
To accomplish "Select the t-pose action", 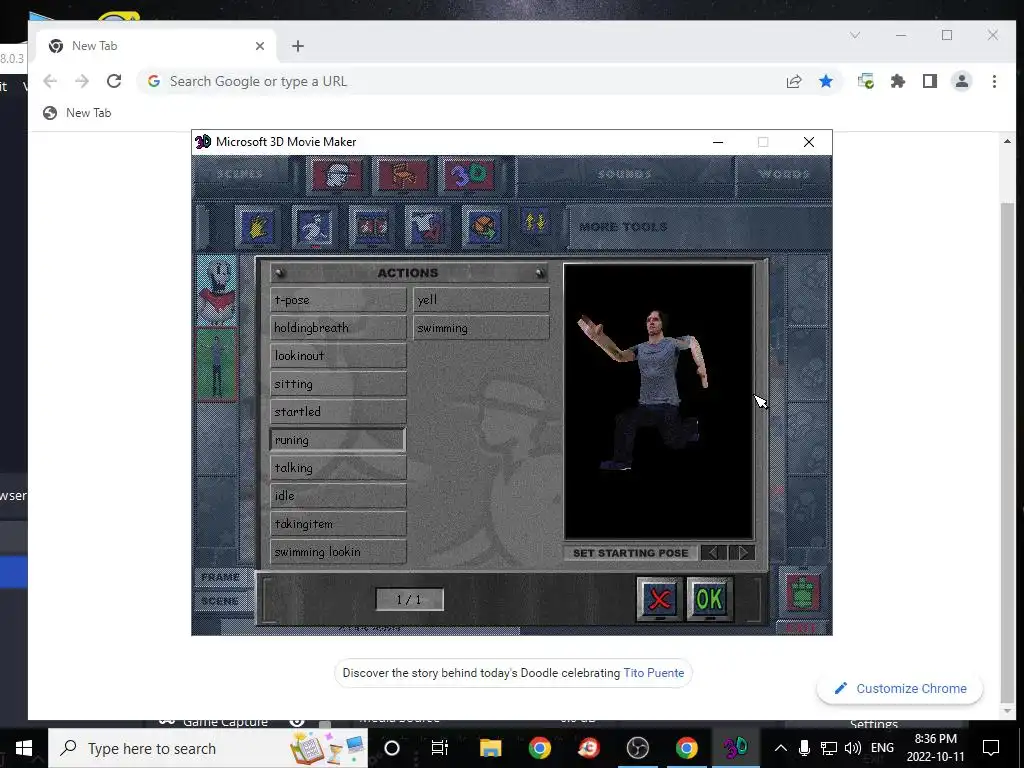I will point(338,300).
